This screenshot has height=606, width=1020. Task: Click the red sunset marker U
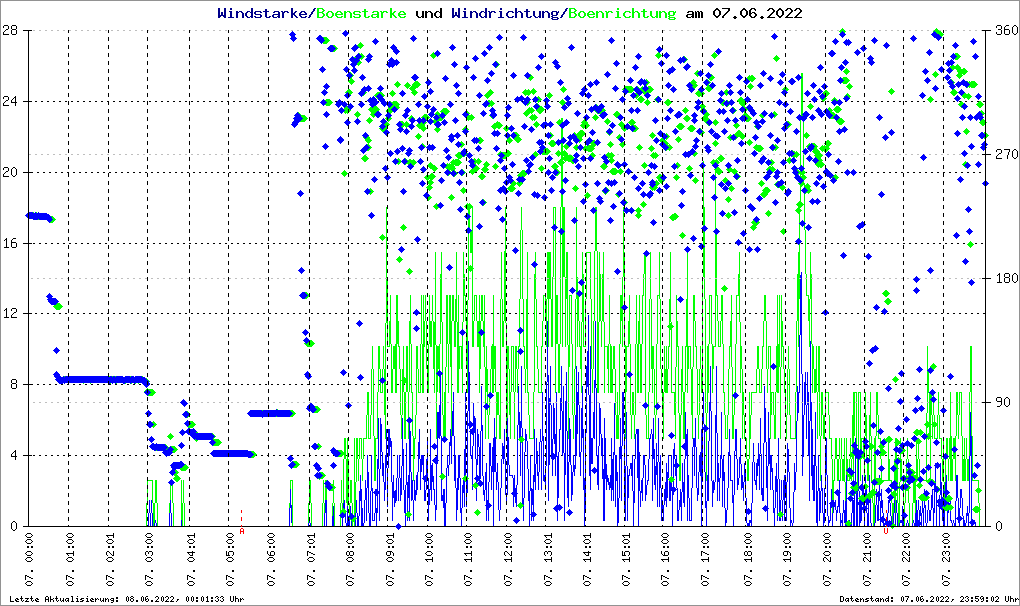pos(885,532)
